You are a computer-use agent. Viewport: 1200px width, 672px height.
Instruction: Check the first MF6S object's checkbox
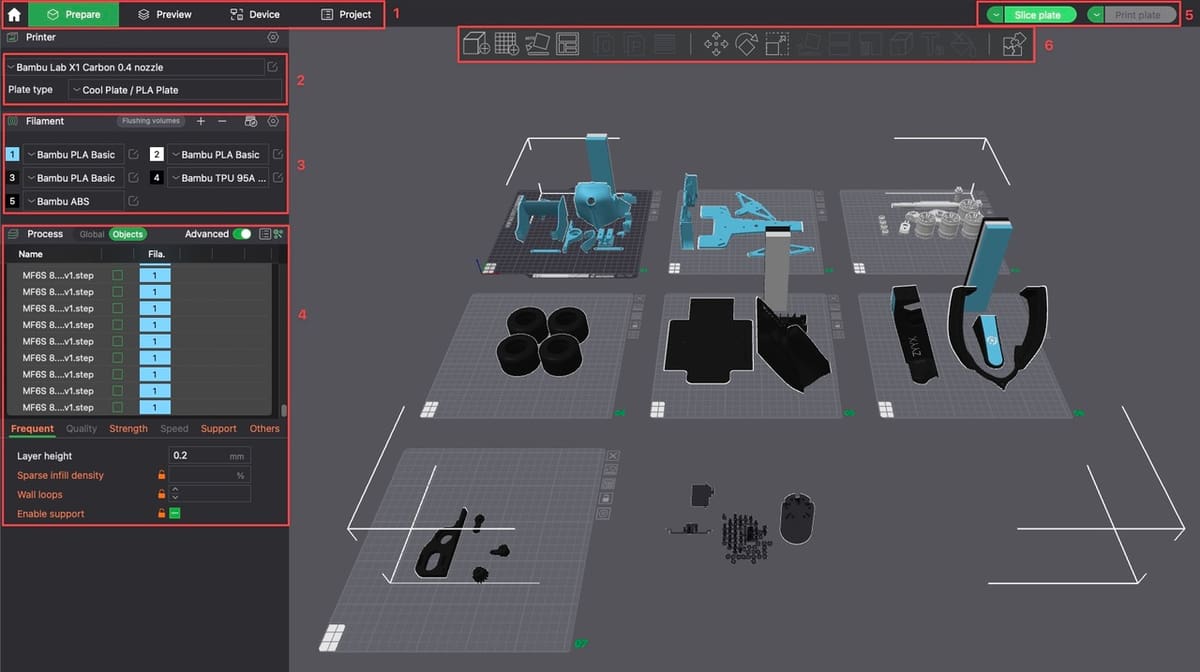(118, 275)
